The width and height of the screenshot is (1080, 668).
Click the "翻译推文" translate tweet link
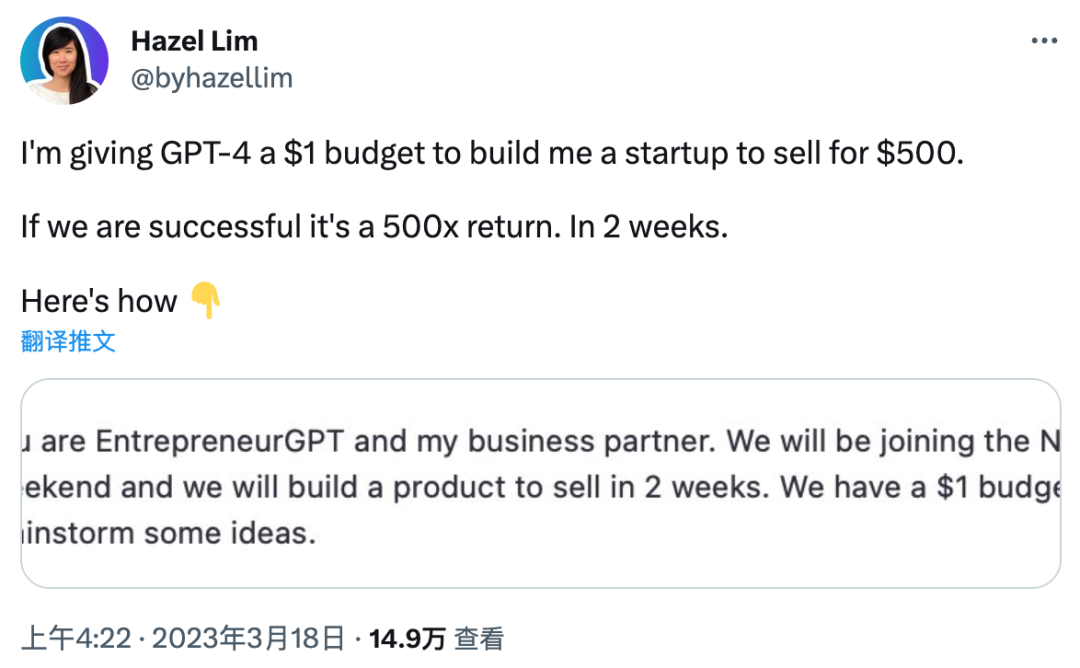click(68, 341)
